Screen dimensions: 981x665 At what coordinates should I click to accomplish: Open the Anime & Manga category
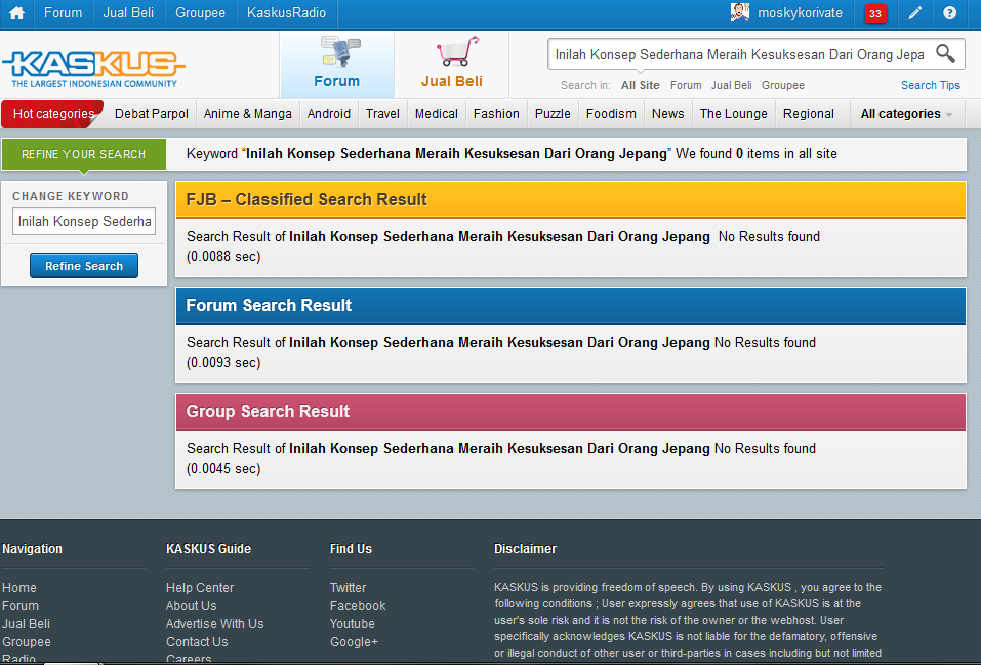pos(248,114)
